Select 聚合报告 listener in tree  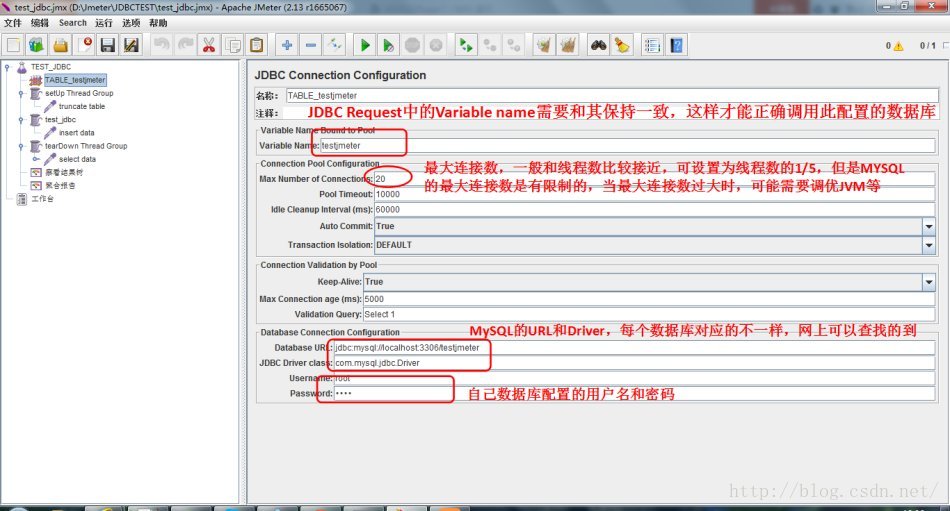click(x=60, y=185)
